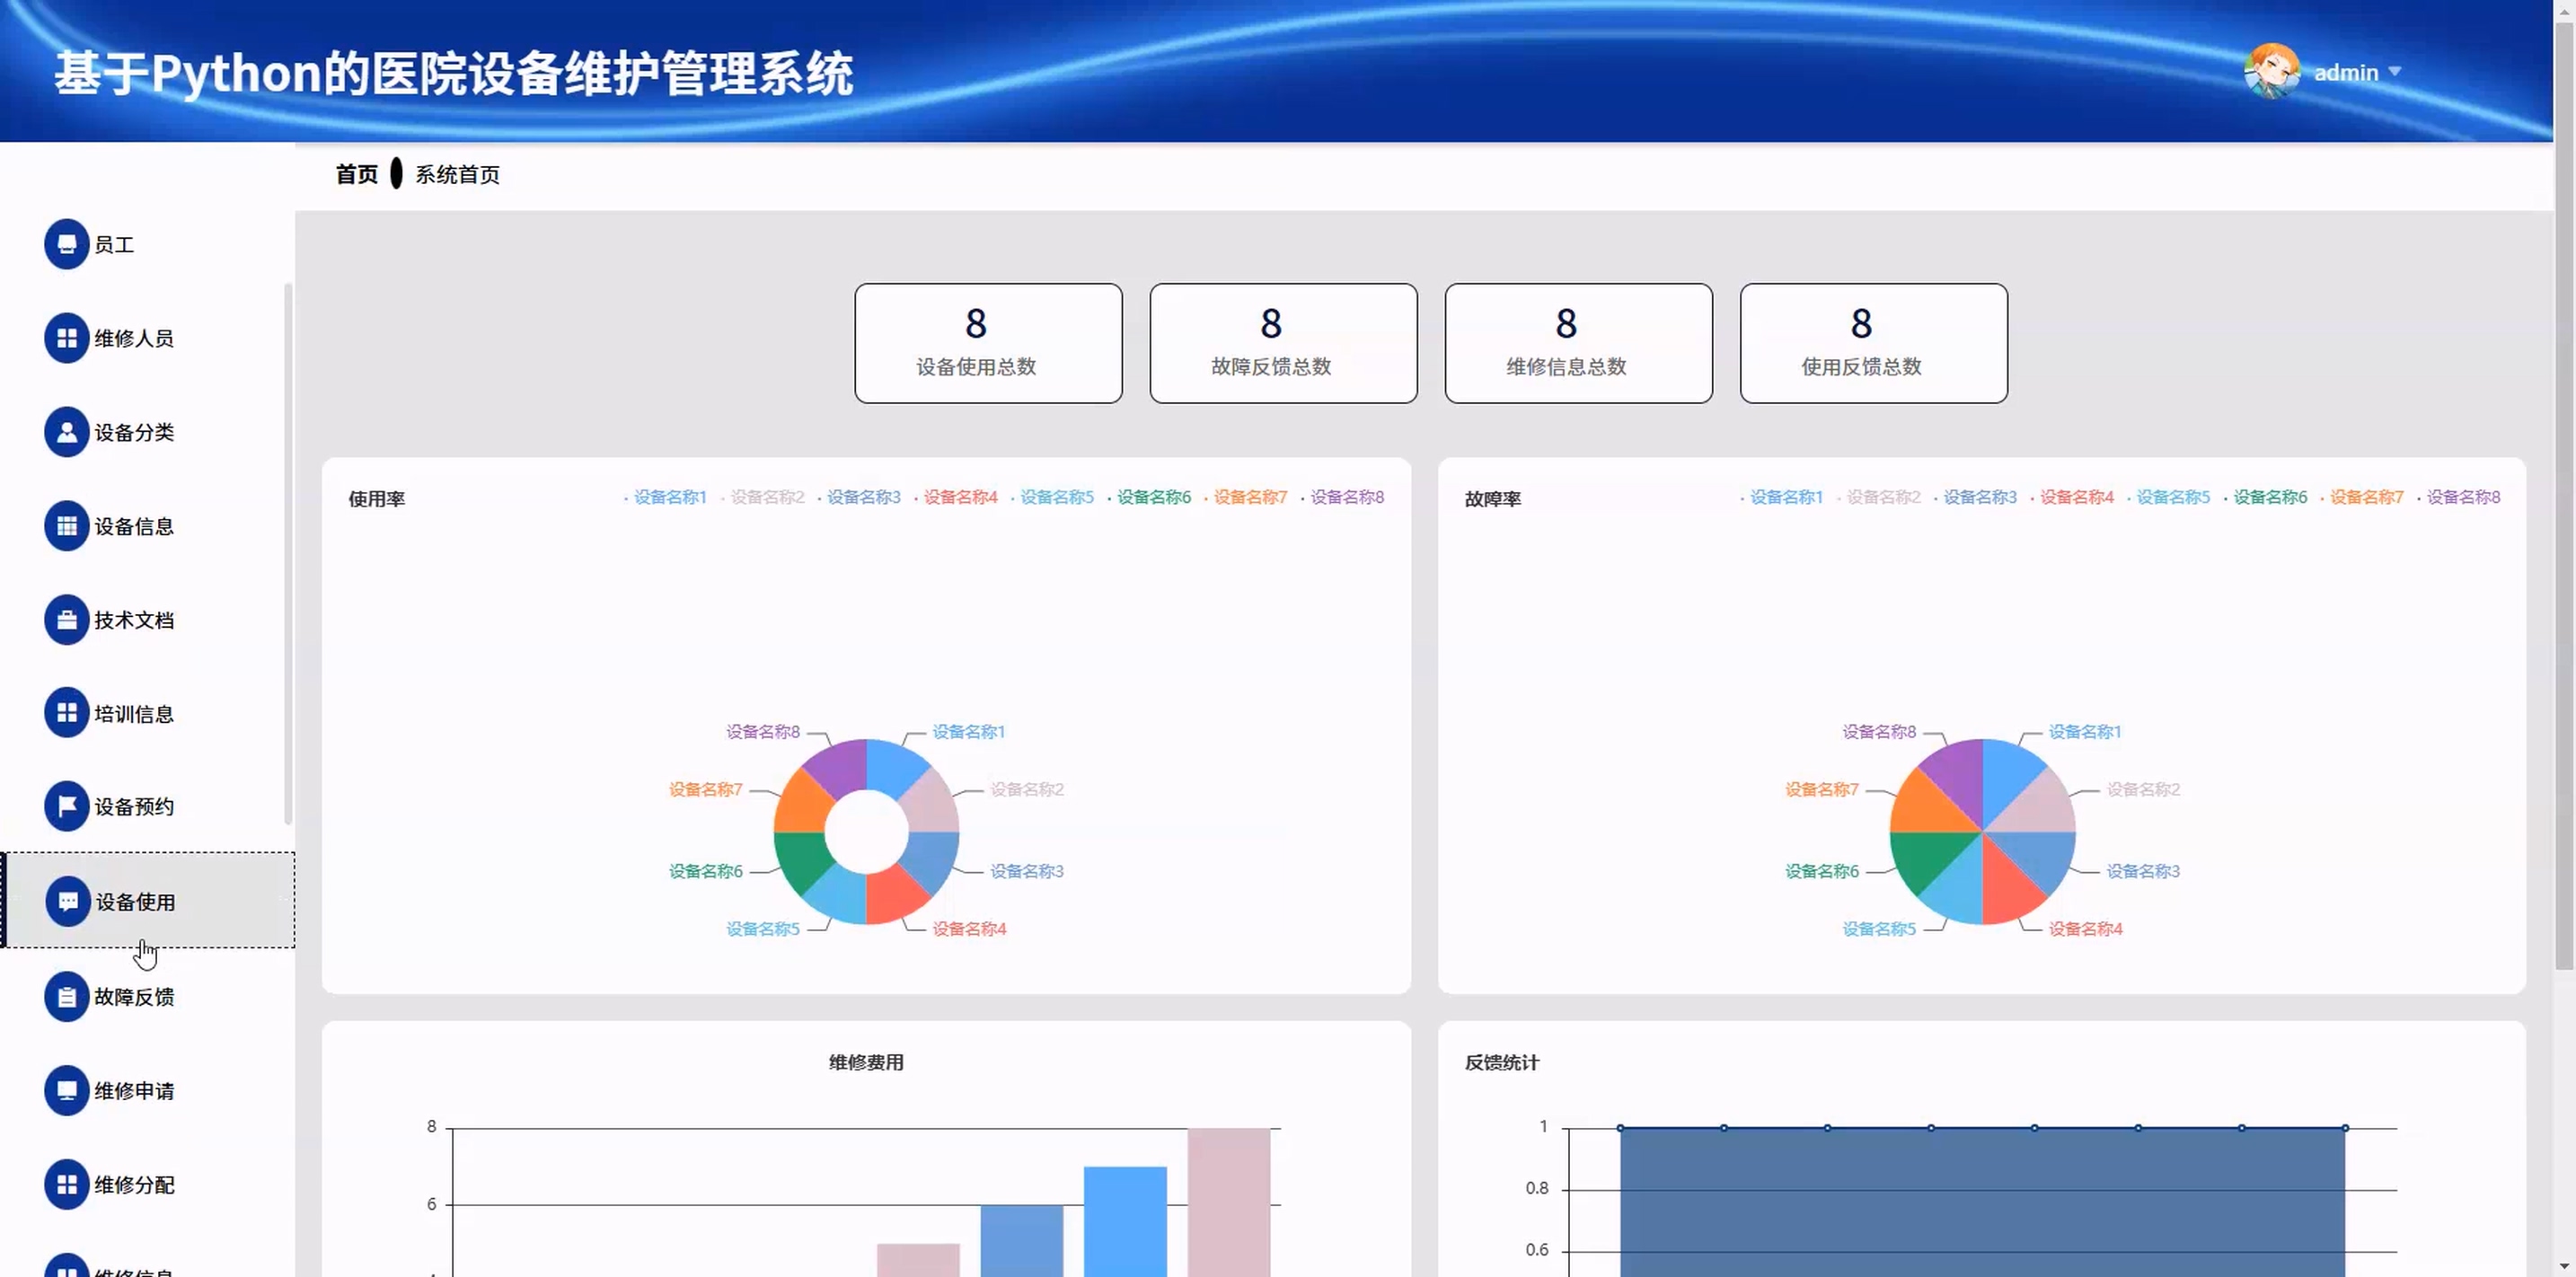
Task: Click the 员工 sidebar icon
Action: pos(66,244)
